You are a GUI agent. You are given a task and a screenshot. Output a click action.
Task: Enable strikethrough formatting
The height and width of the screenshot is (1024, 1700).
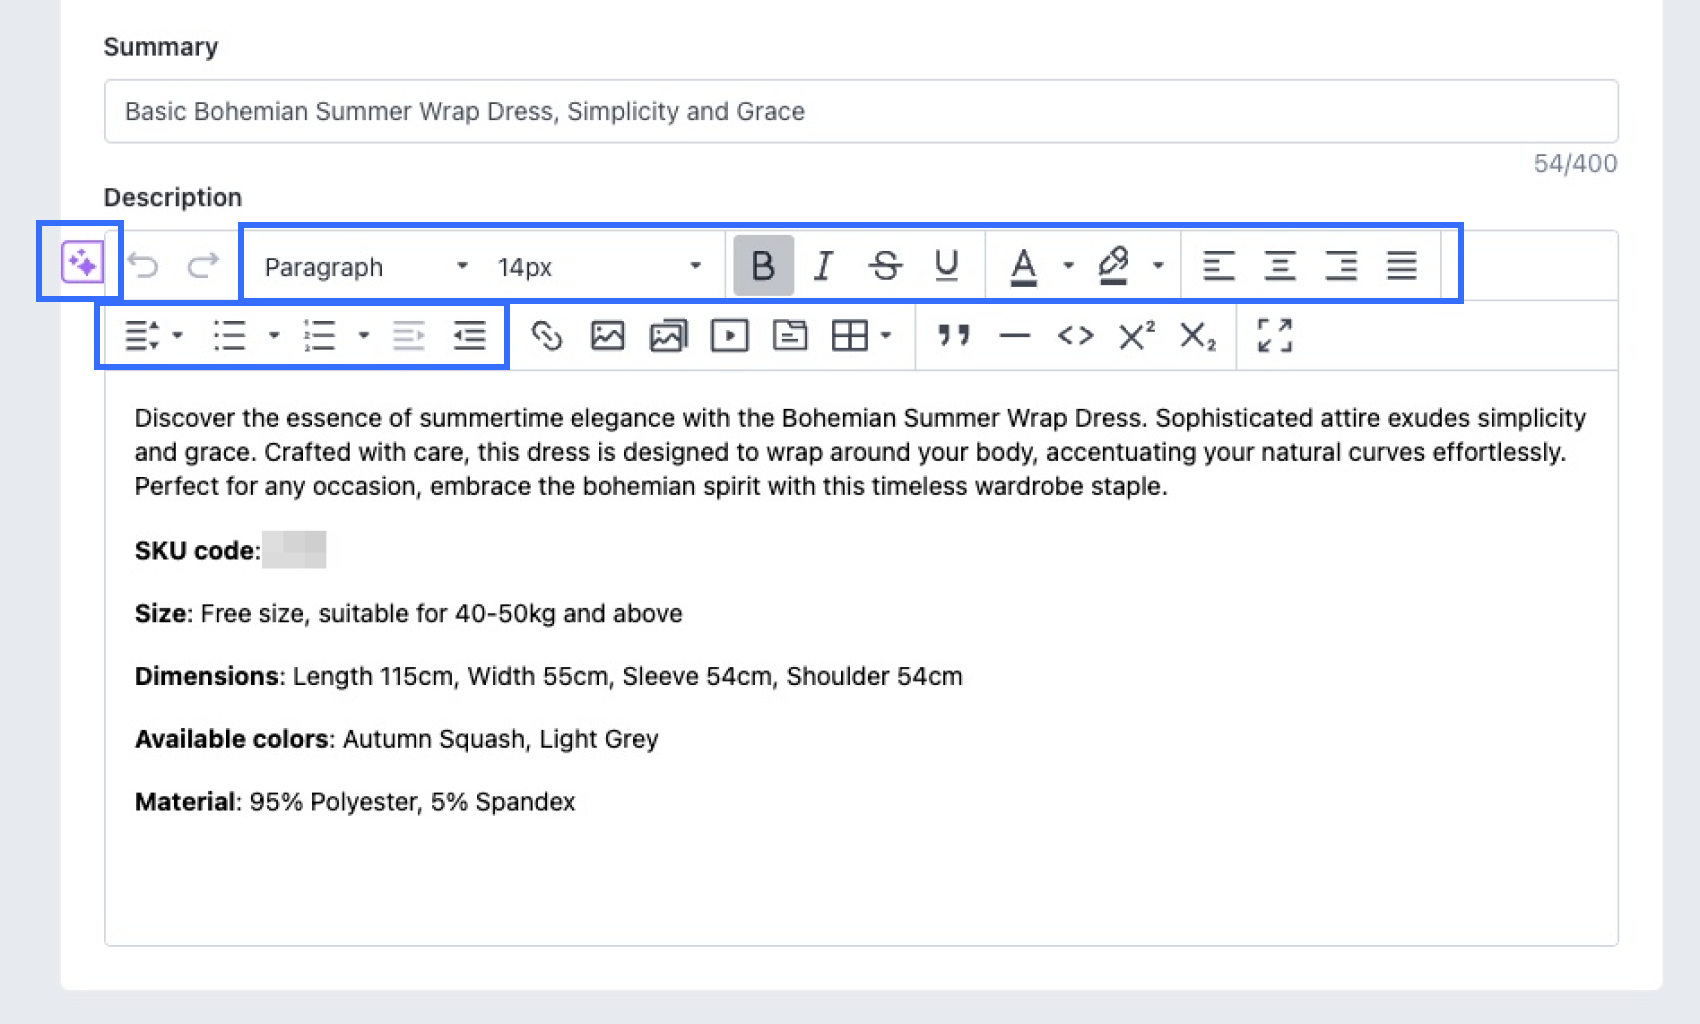tap(884, 266)
